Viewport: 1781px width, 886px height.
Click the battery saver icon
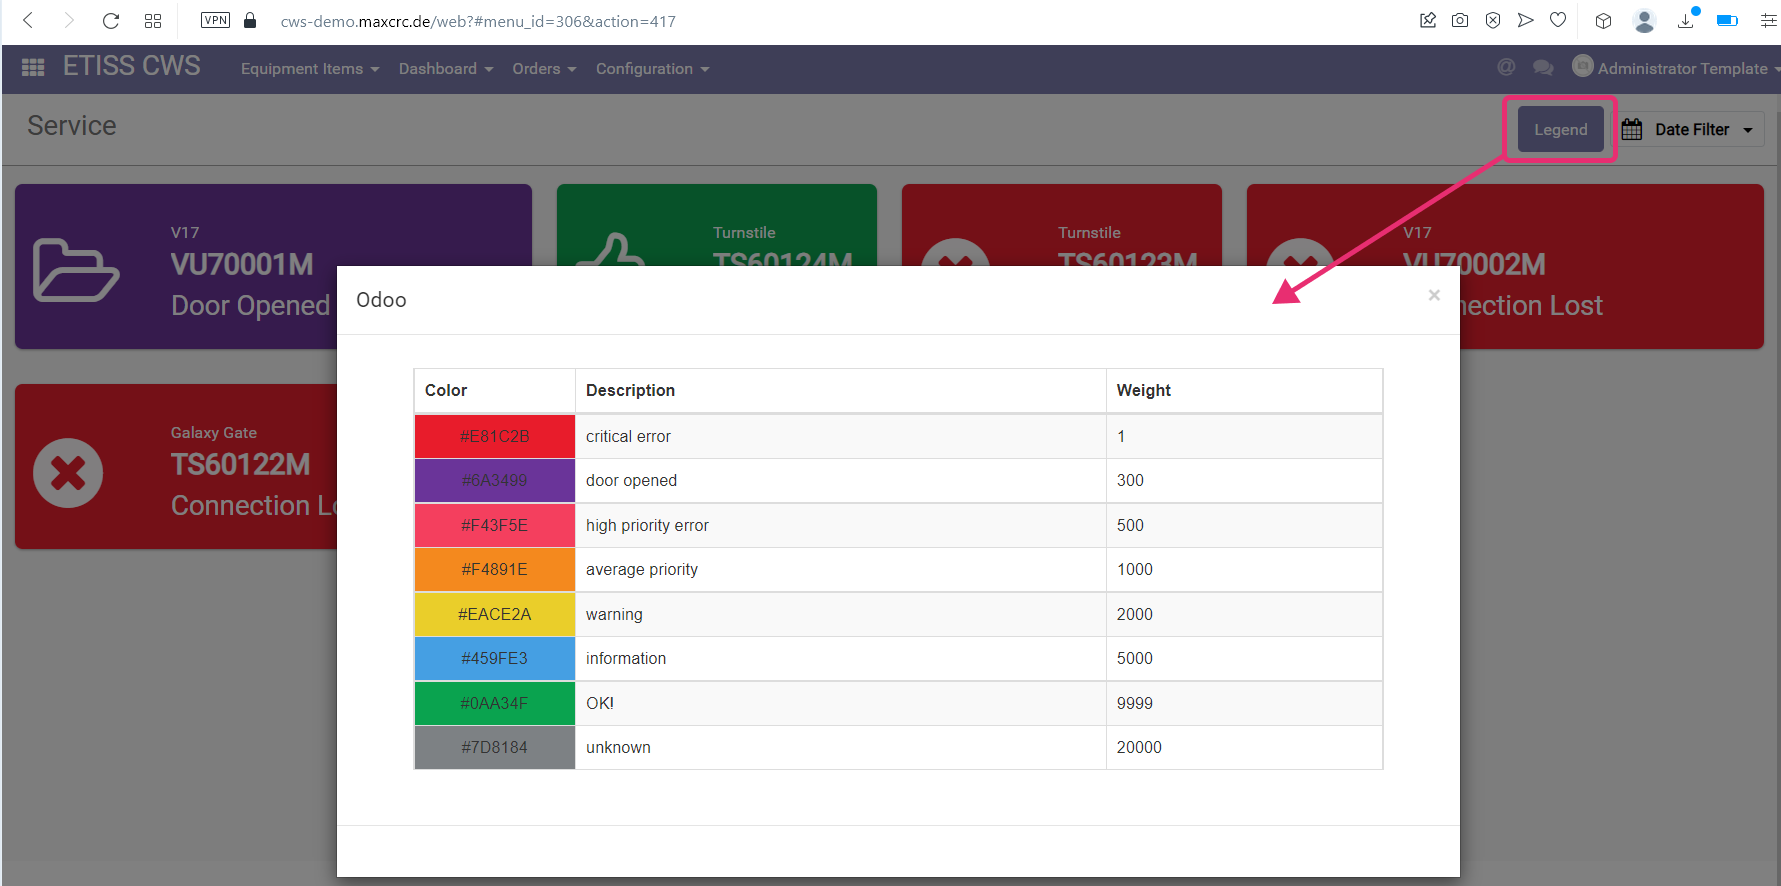coord(1727,20)
